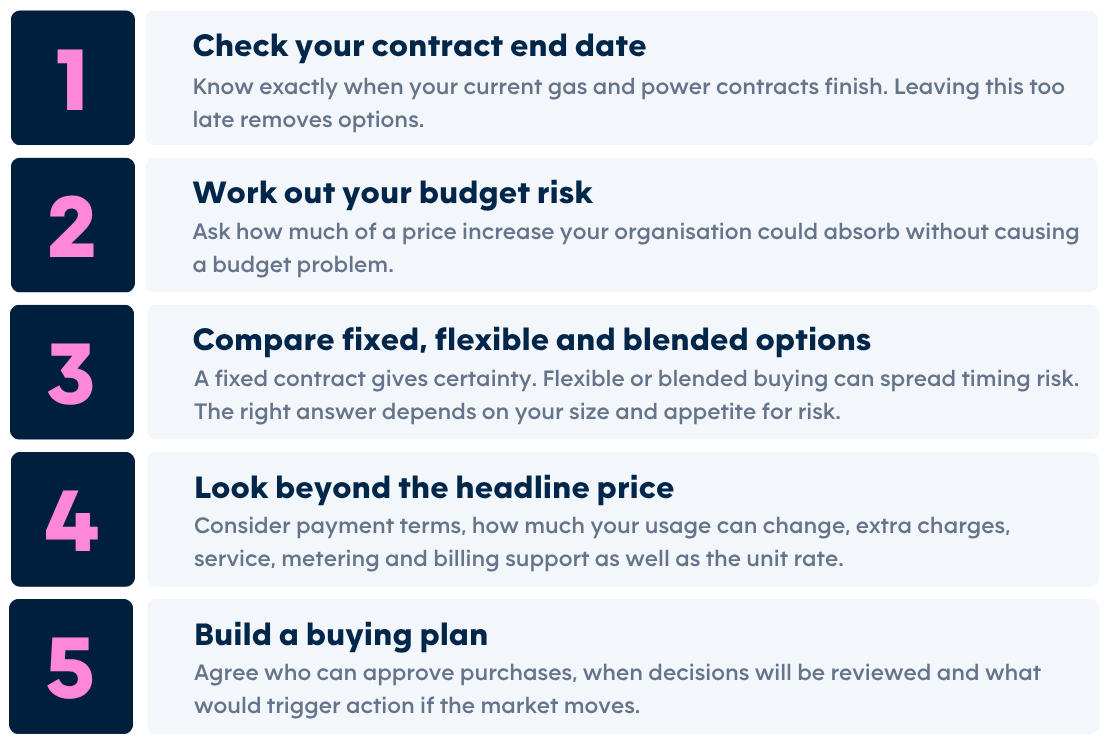Click 'late removes options.' sentence ending
1111x743 pixels.
[x=308, y=120]
